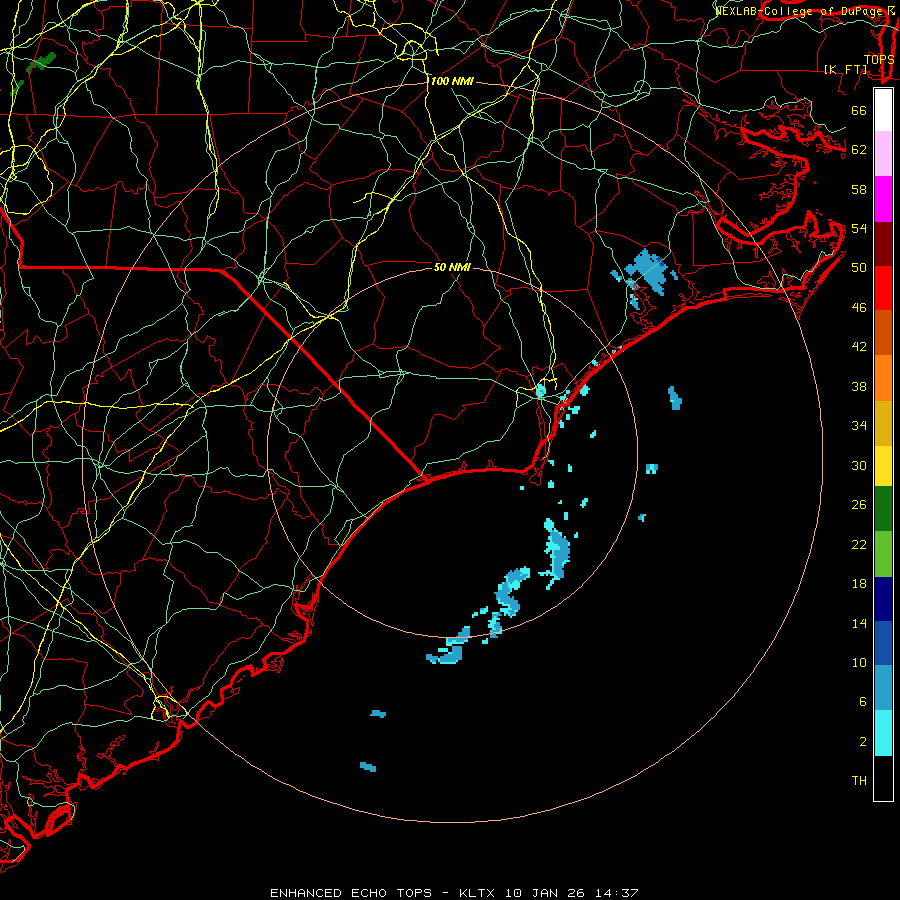Select the gold legend swatch
Screen dimensions: 900x900
click(x=883, y=423)
